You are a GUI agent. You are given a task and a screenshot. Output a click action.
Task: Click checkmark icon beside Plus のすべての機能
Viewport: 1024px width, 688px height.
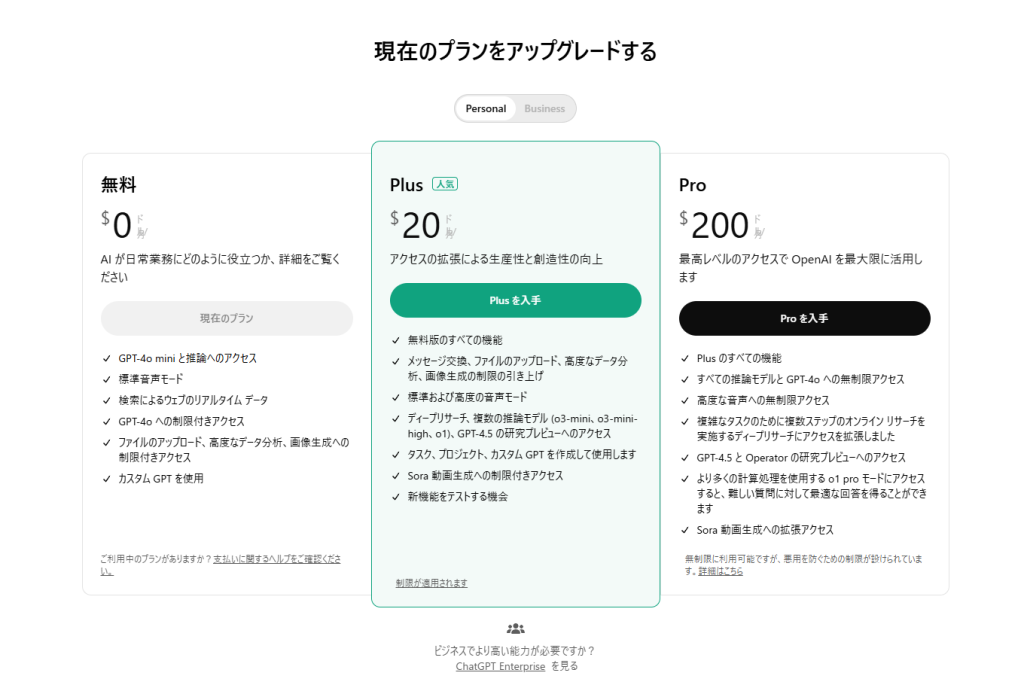pos(685,358)
